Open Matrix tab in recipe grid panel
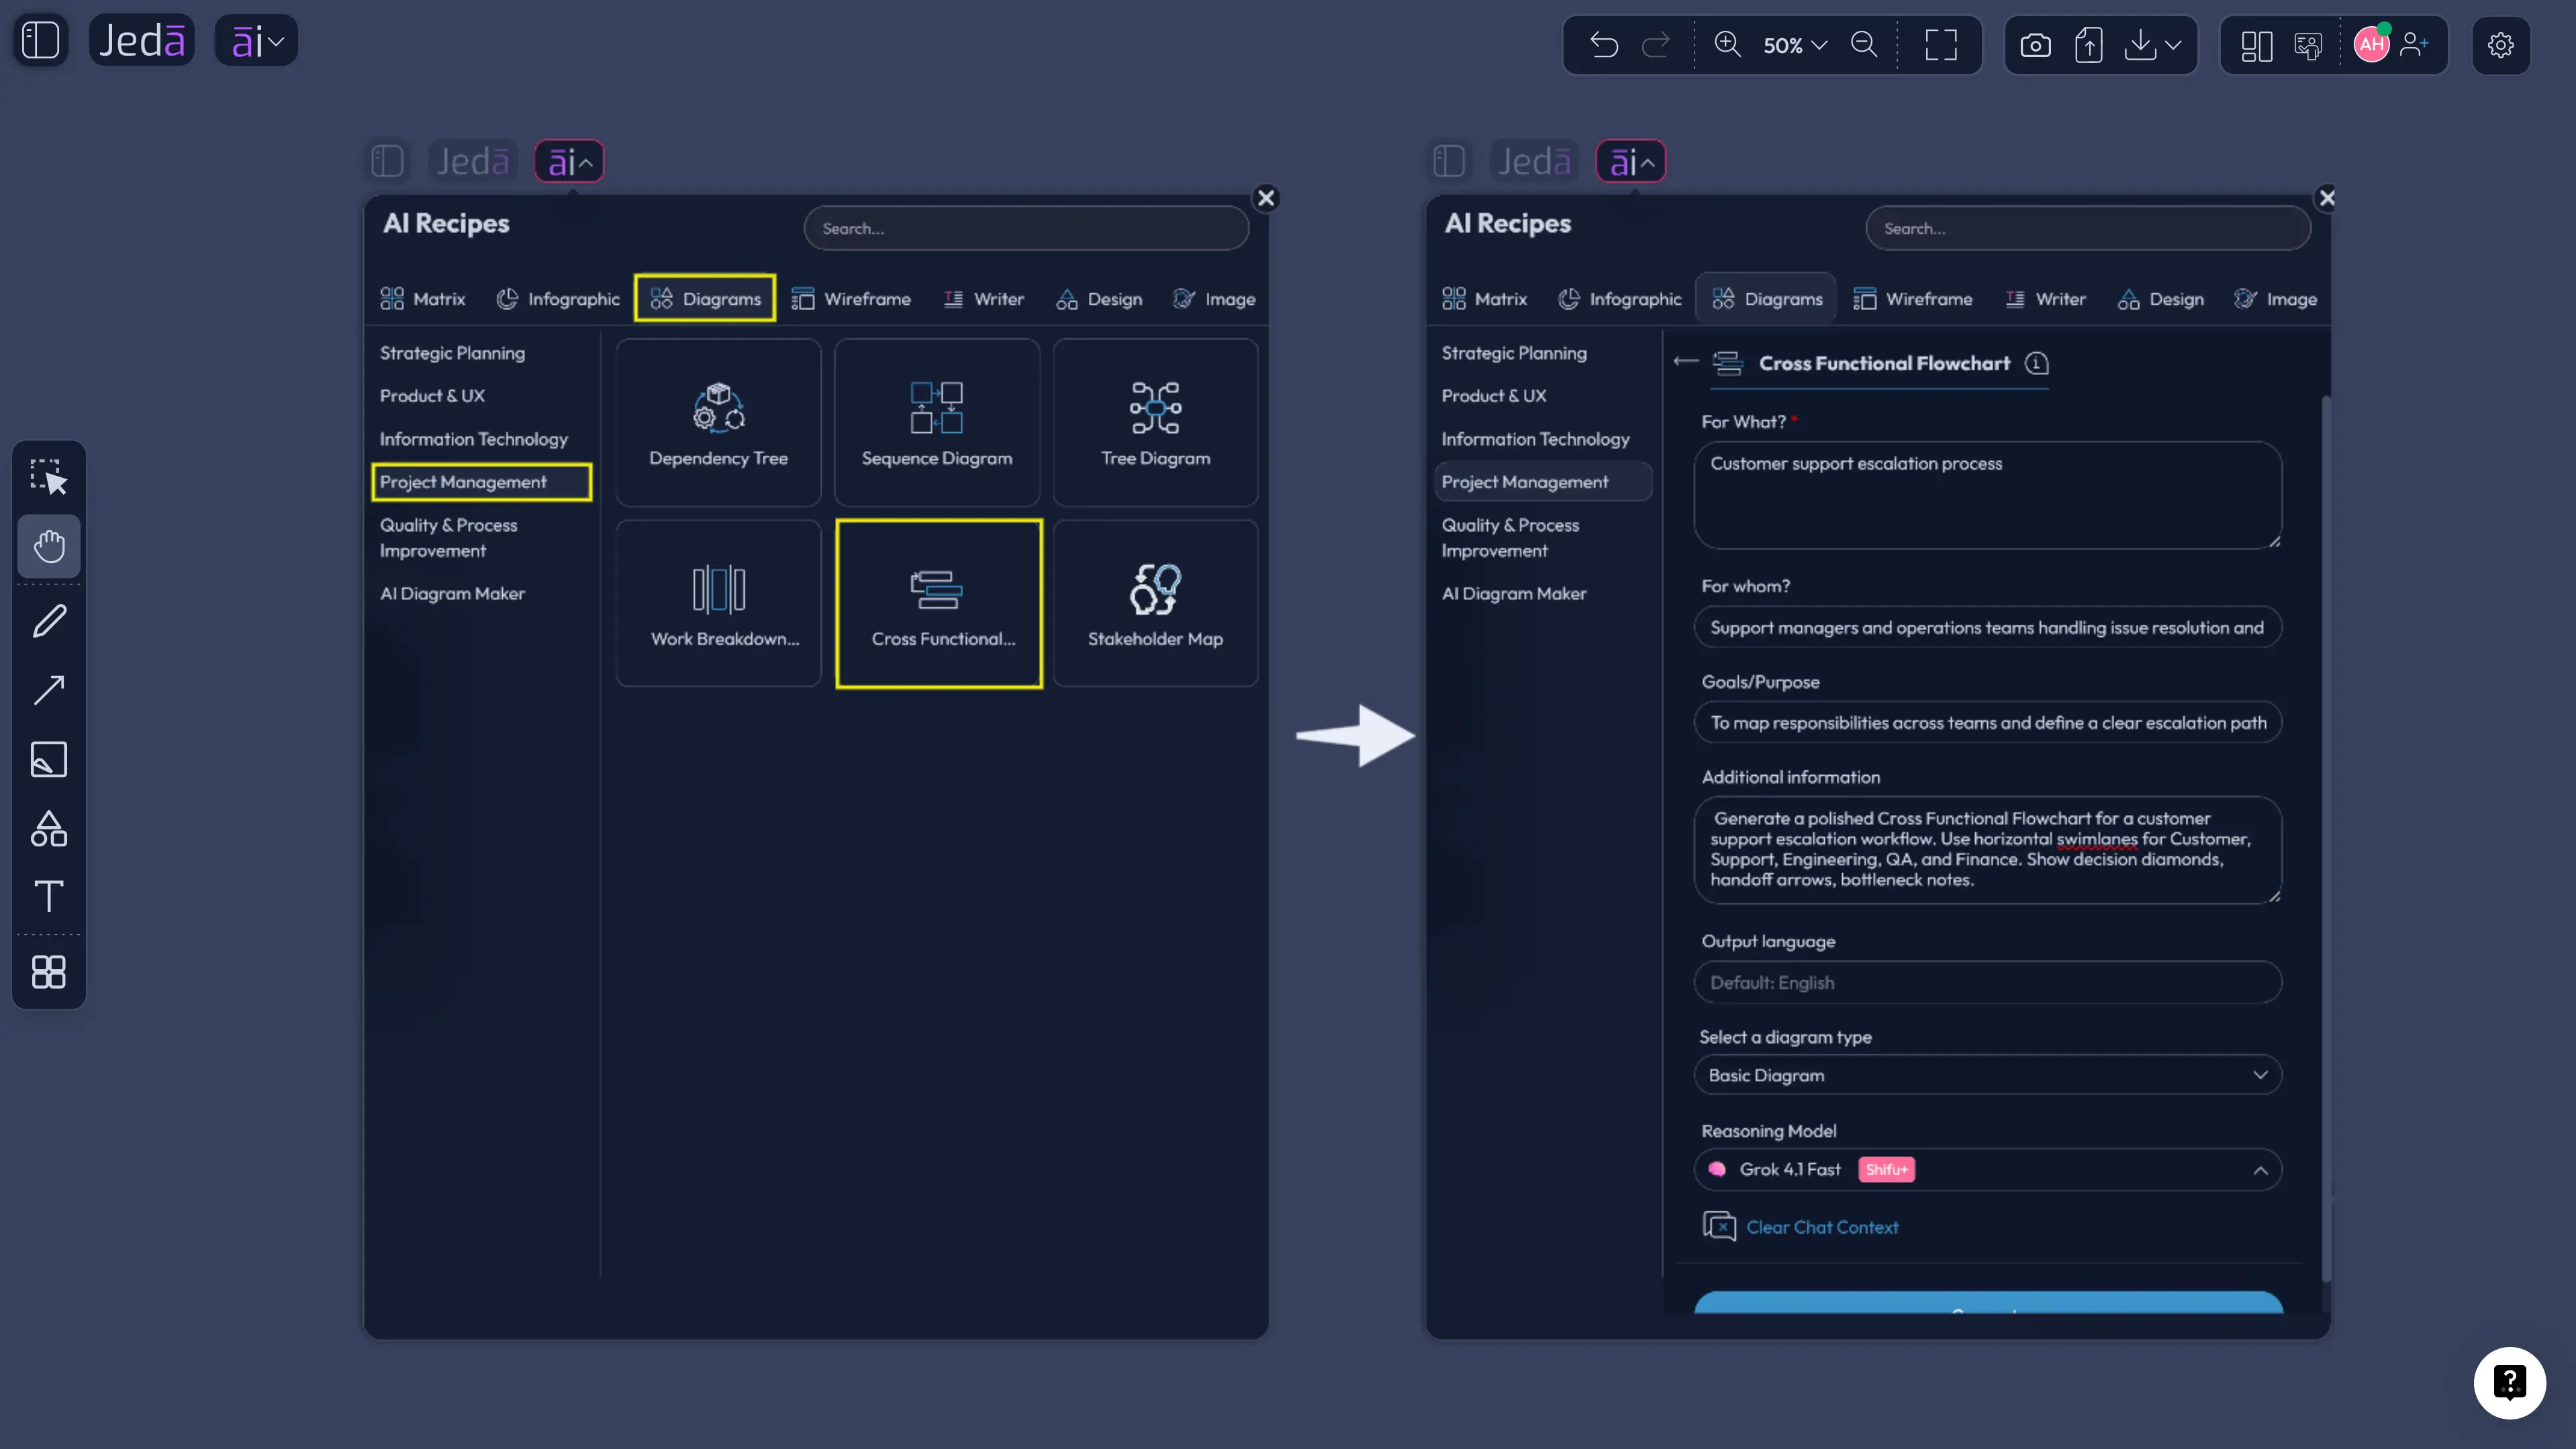This screenshot has height=1449, width=2576. [423, 299]
